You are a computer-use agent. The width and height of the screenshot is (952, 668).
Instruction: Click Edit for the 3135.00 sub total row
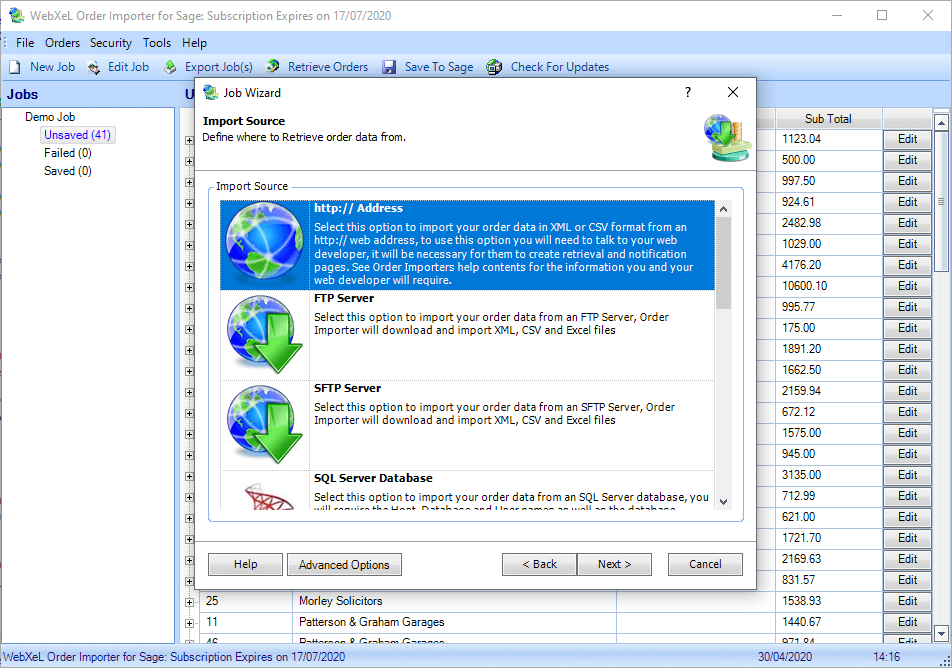click(907, 475)
